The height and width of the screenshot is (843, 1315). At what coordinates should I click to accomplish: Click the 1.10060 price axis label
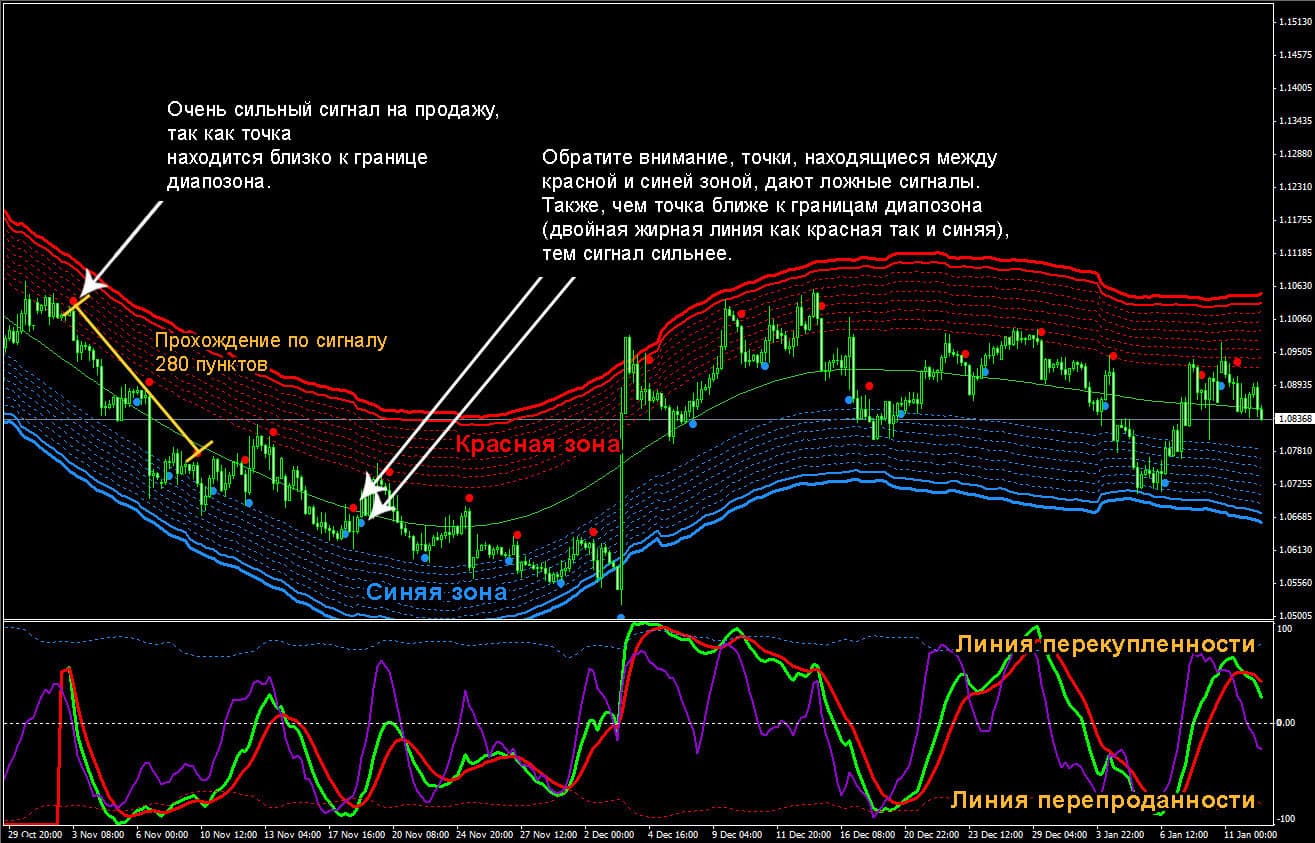(1294, 319)
